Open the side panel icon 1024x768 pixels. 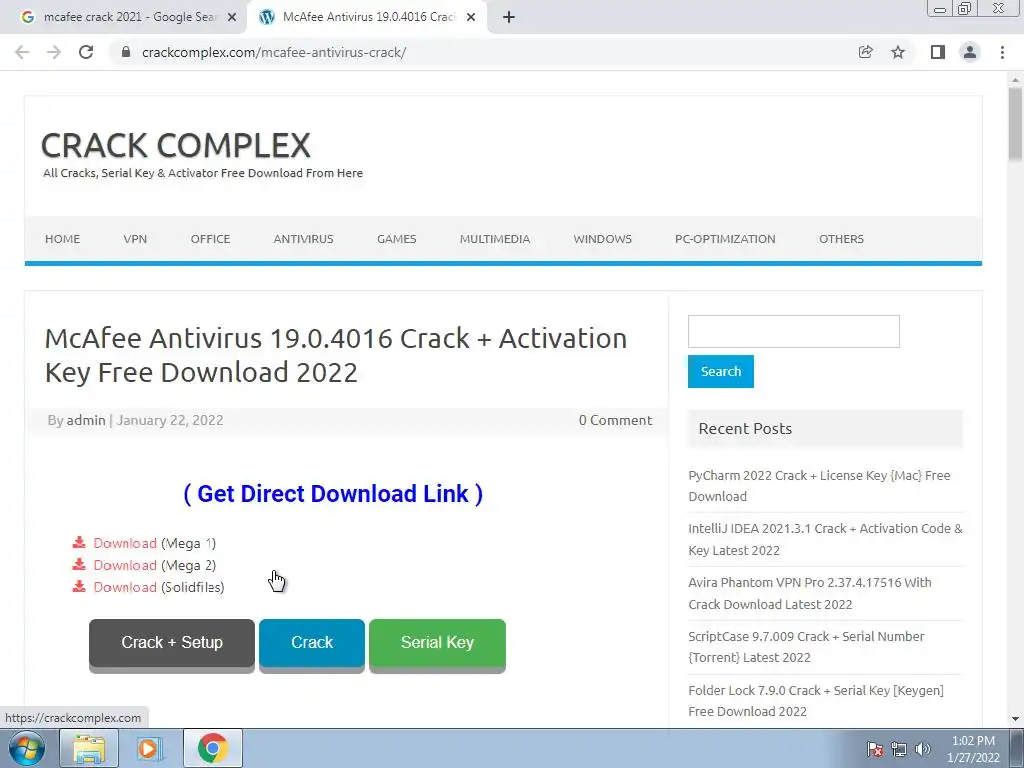click(x=938, y=52)
